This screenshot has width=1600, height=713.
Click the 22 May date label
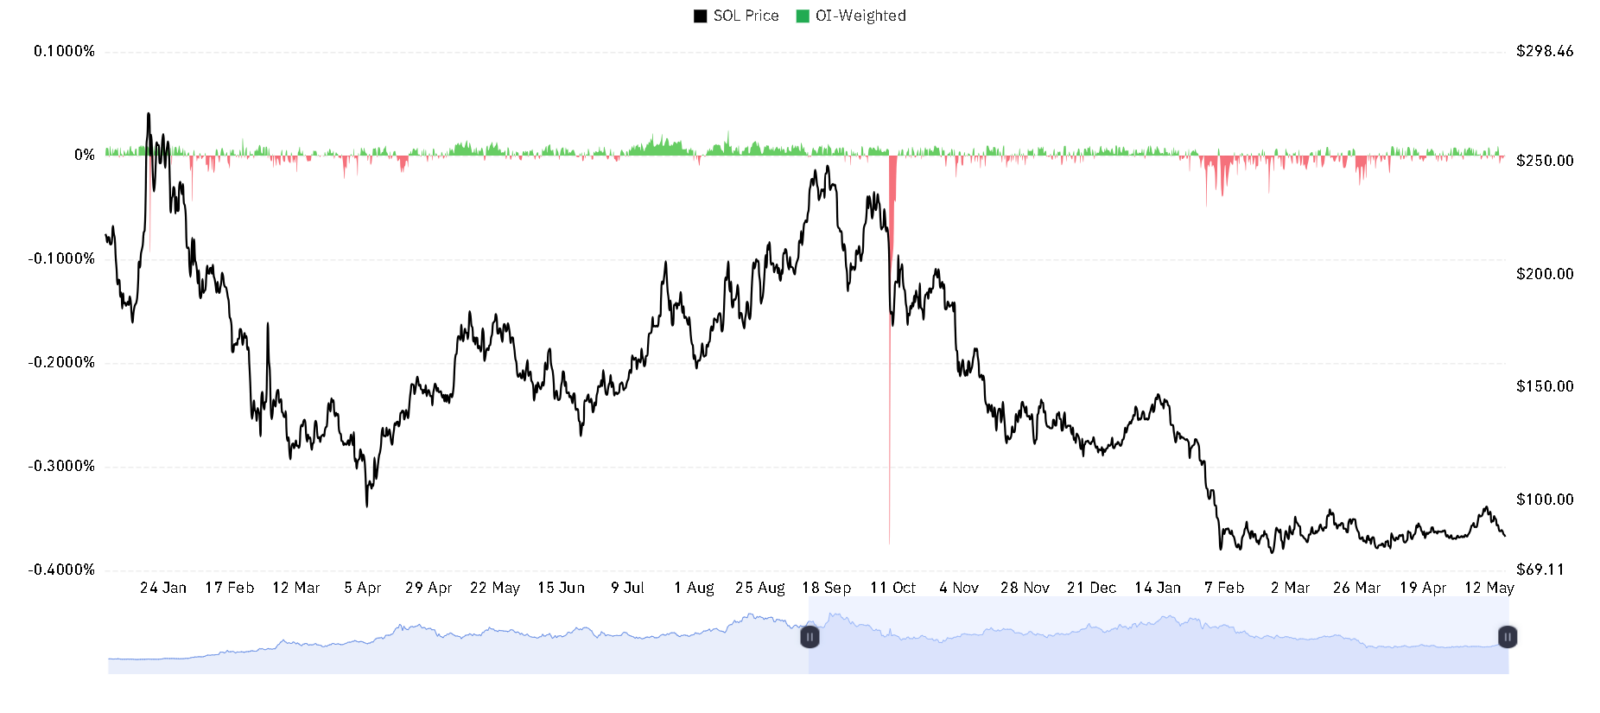(495, 588)
